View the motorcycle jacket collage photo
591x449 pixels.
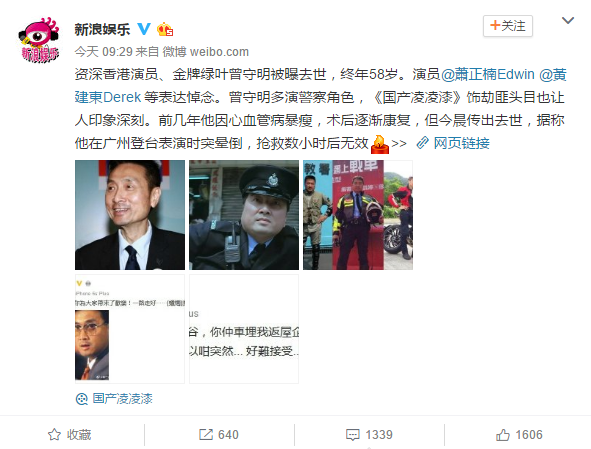pos(358,215)
